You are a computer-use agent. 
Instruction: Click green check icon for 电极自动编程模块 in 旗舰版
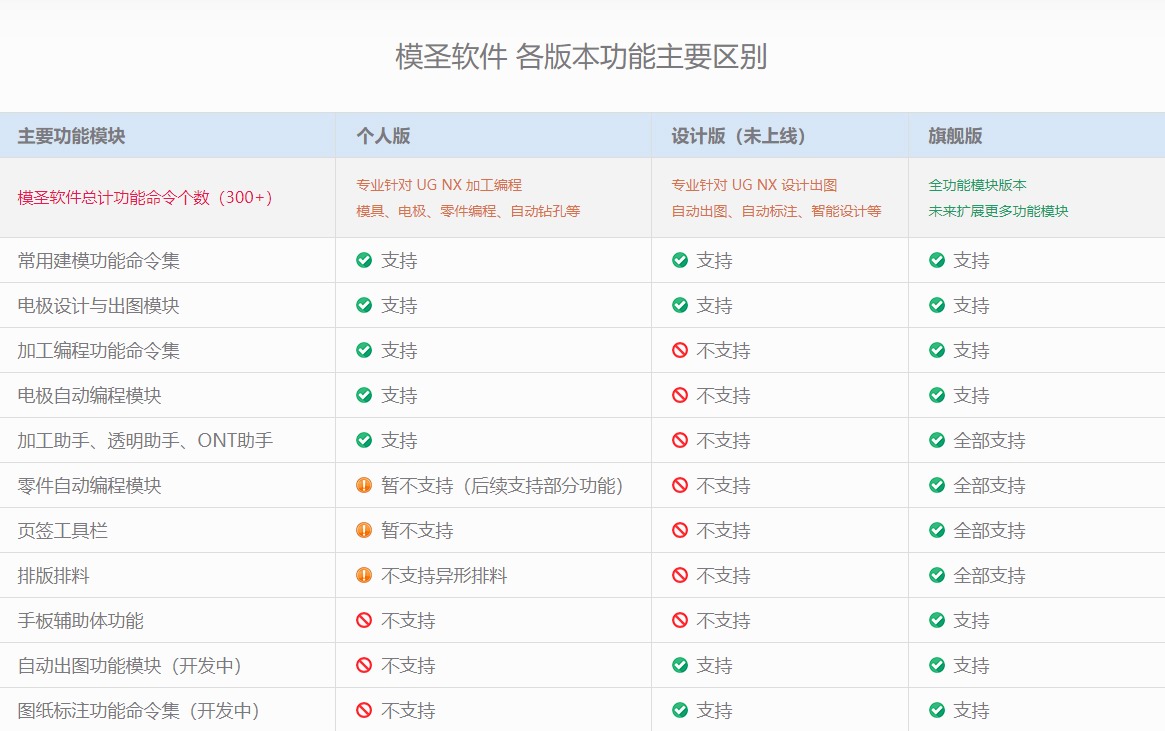(937, 395)
